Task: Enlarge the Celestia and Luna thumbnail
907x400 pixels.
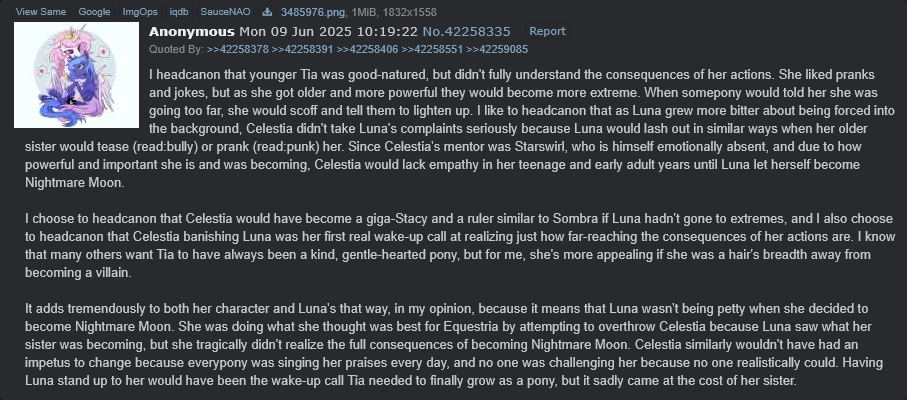Action: pos(76,75)
